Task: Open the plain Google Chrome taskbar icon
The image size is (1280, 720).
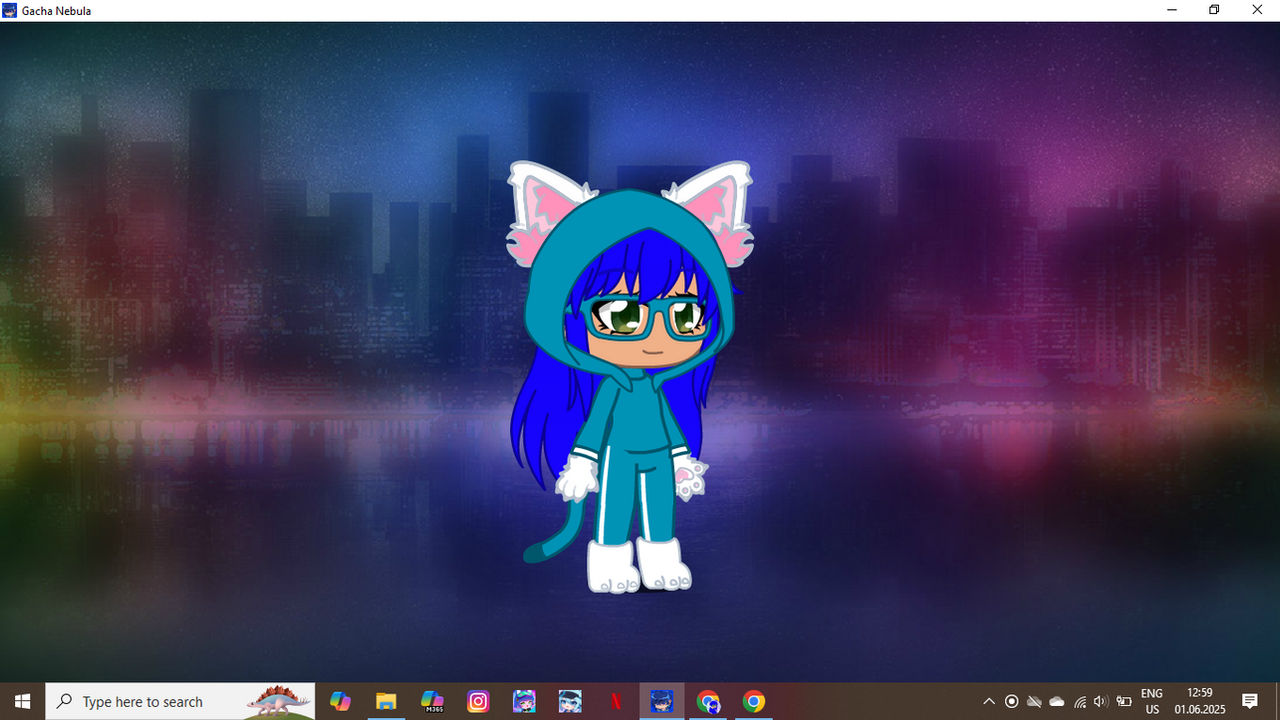Action: [x=754, y=701]
